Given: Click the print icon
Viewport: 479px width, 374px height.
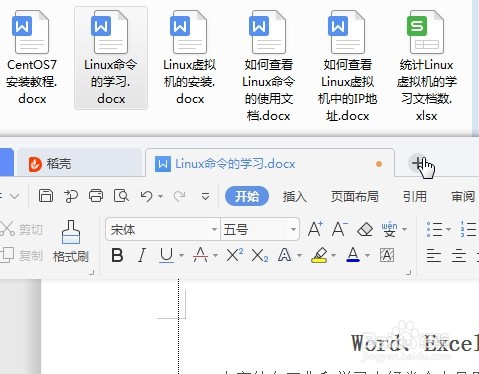Looking at the screenshot, I should point(96,196).
